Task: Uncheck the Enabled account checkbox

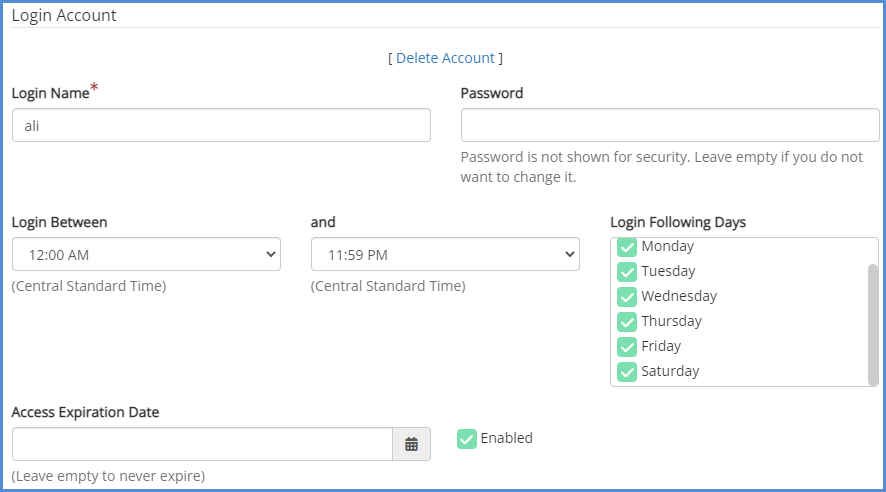Action: pos(467,439)
